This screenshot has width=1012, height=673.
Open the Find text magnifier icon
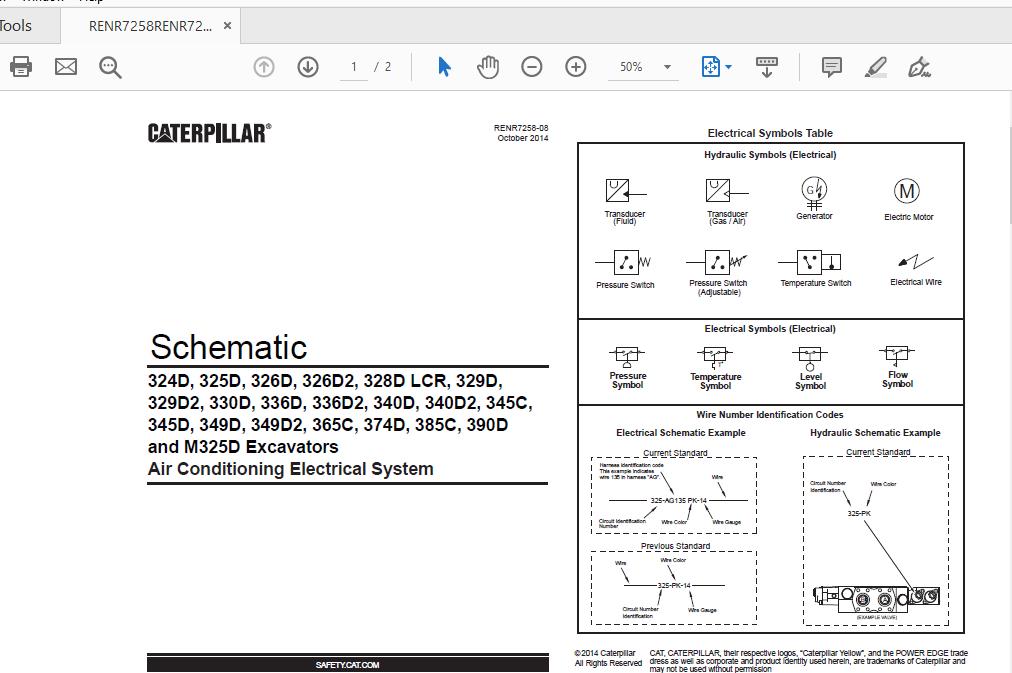pyautogui.click(x=110, y=67)
